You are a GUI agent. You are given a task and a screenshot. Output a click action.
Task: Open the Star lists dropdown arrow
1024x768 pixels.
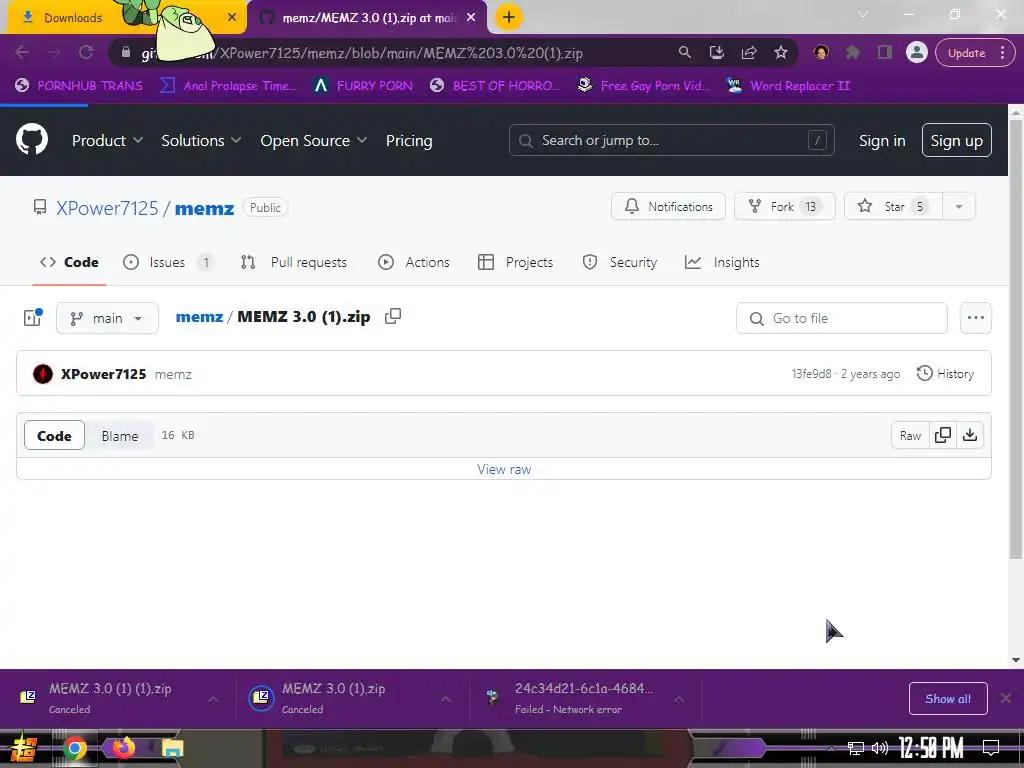[959, 206]
